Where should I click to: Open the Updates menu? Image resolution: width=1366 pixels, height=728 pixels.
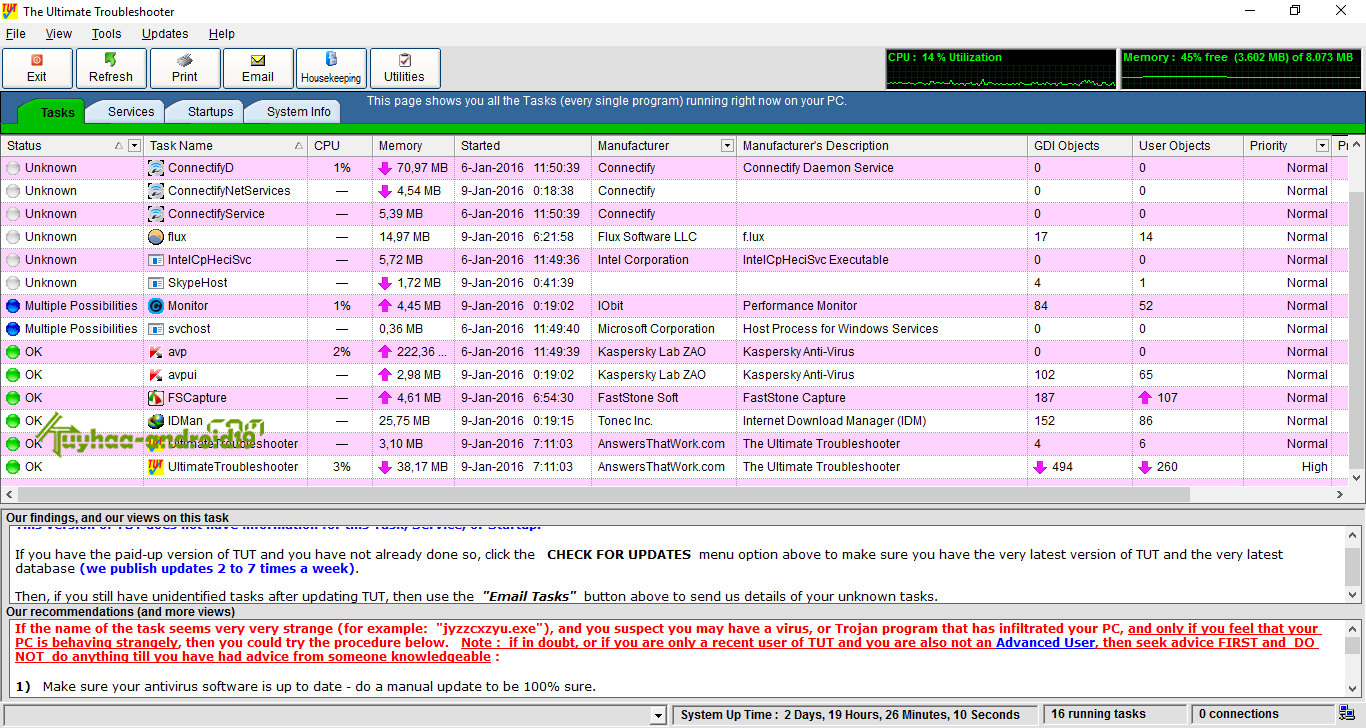click(x=165, y=34)
